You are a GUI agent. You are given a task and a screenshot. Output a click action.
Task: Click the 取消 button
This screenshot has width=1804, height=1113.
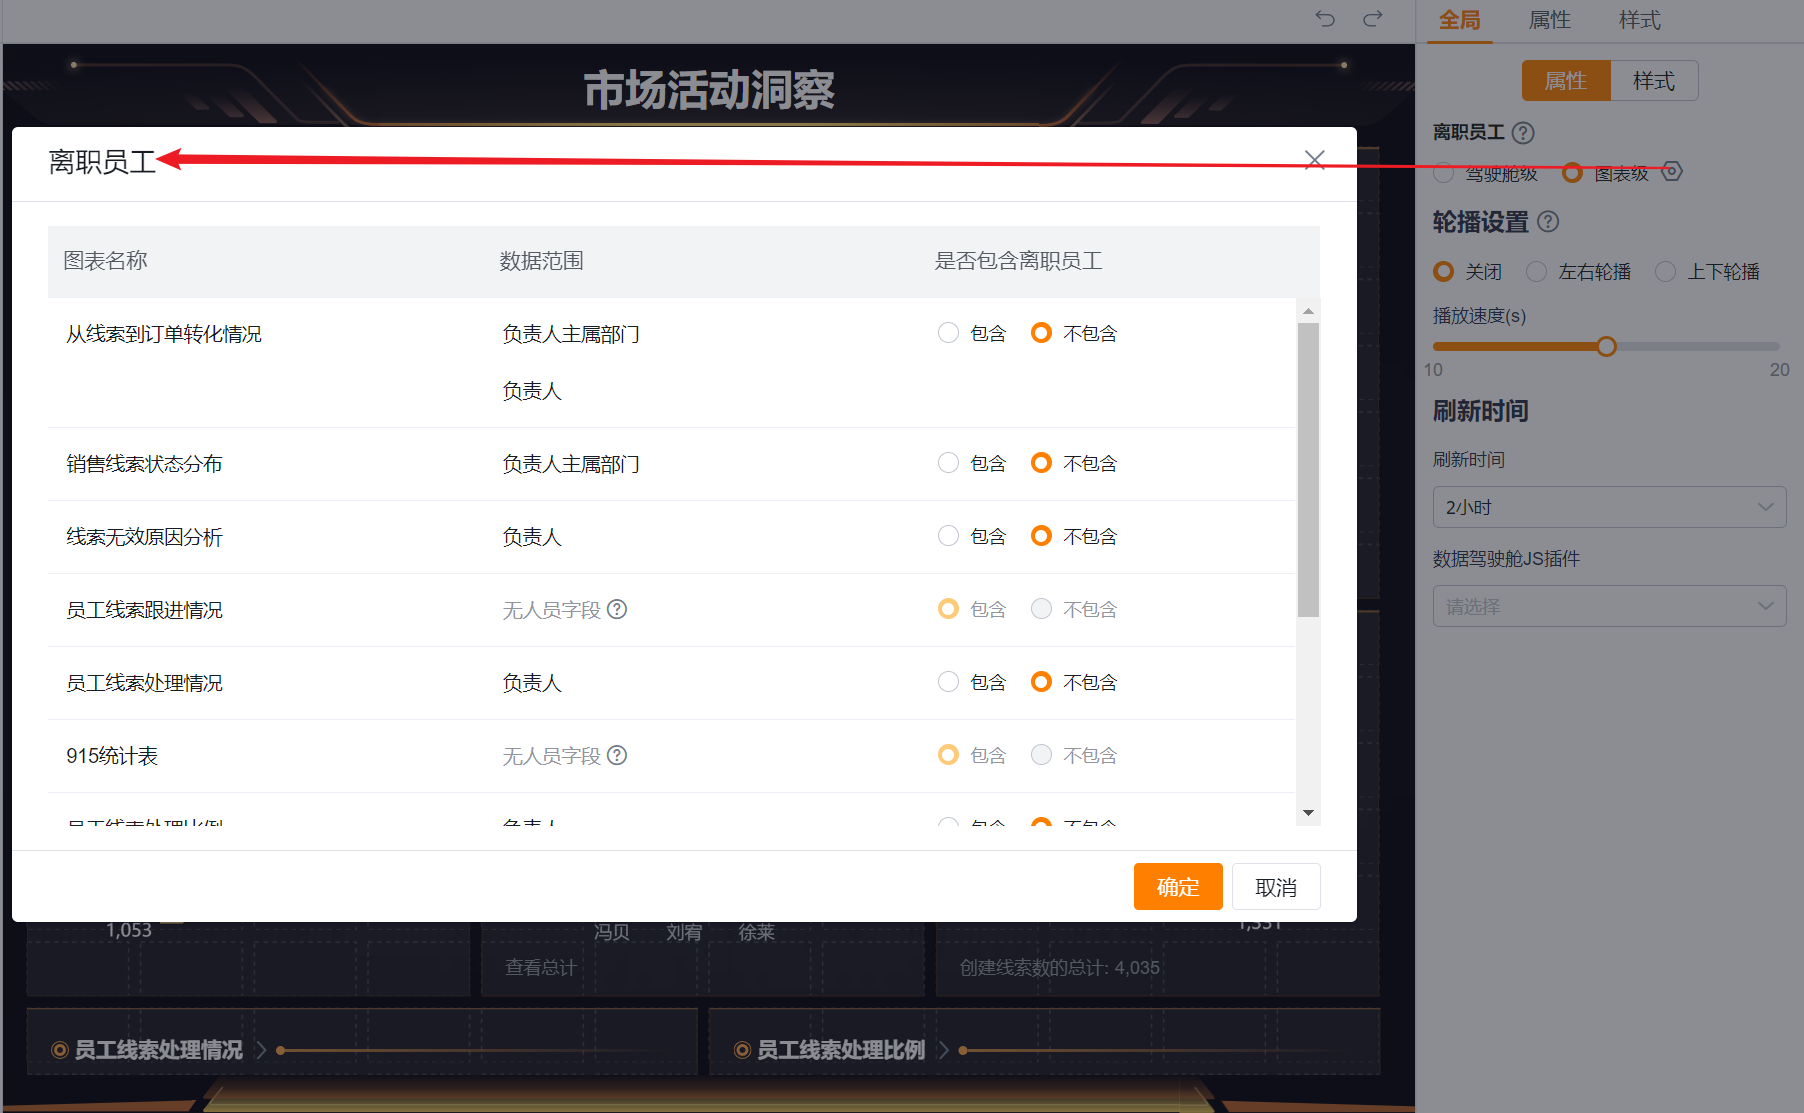(1276, 886)
